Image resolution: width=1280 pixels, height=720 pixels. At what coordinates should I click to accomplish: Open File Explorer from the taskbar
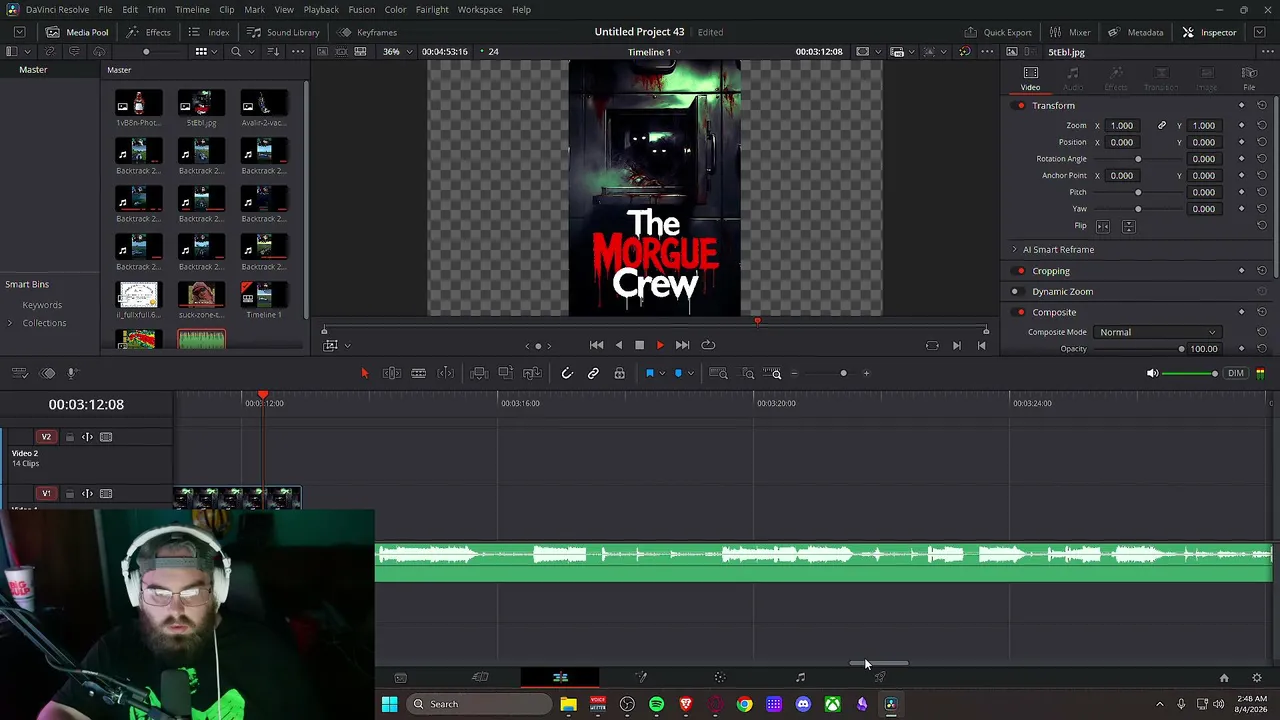point(568,704)
